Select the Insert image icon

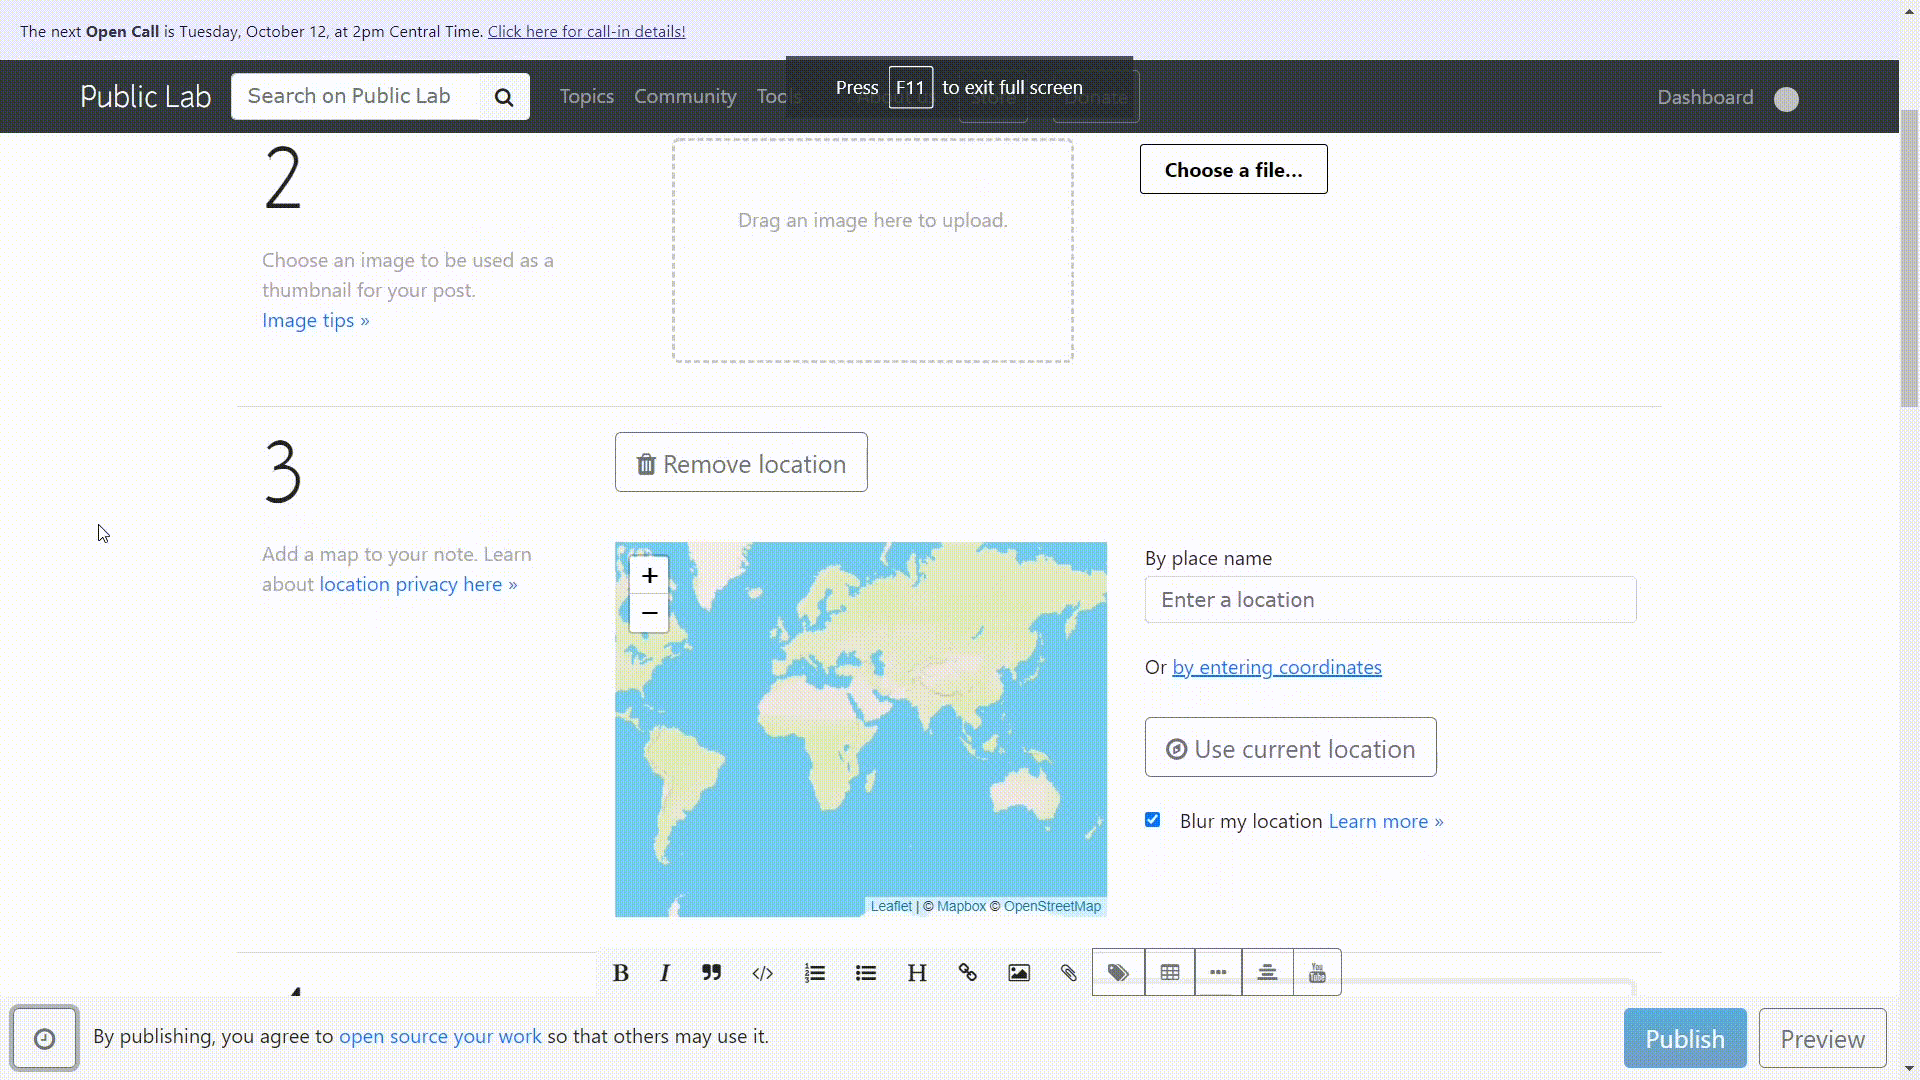tap(1019, 973)
